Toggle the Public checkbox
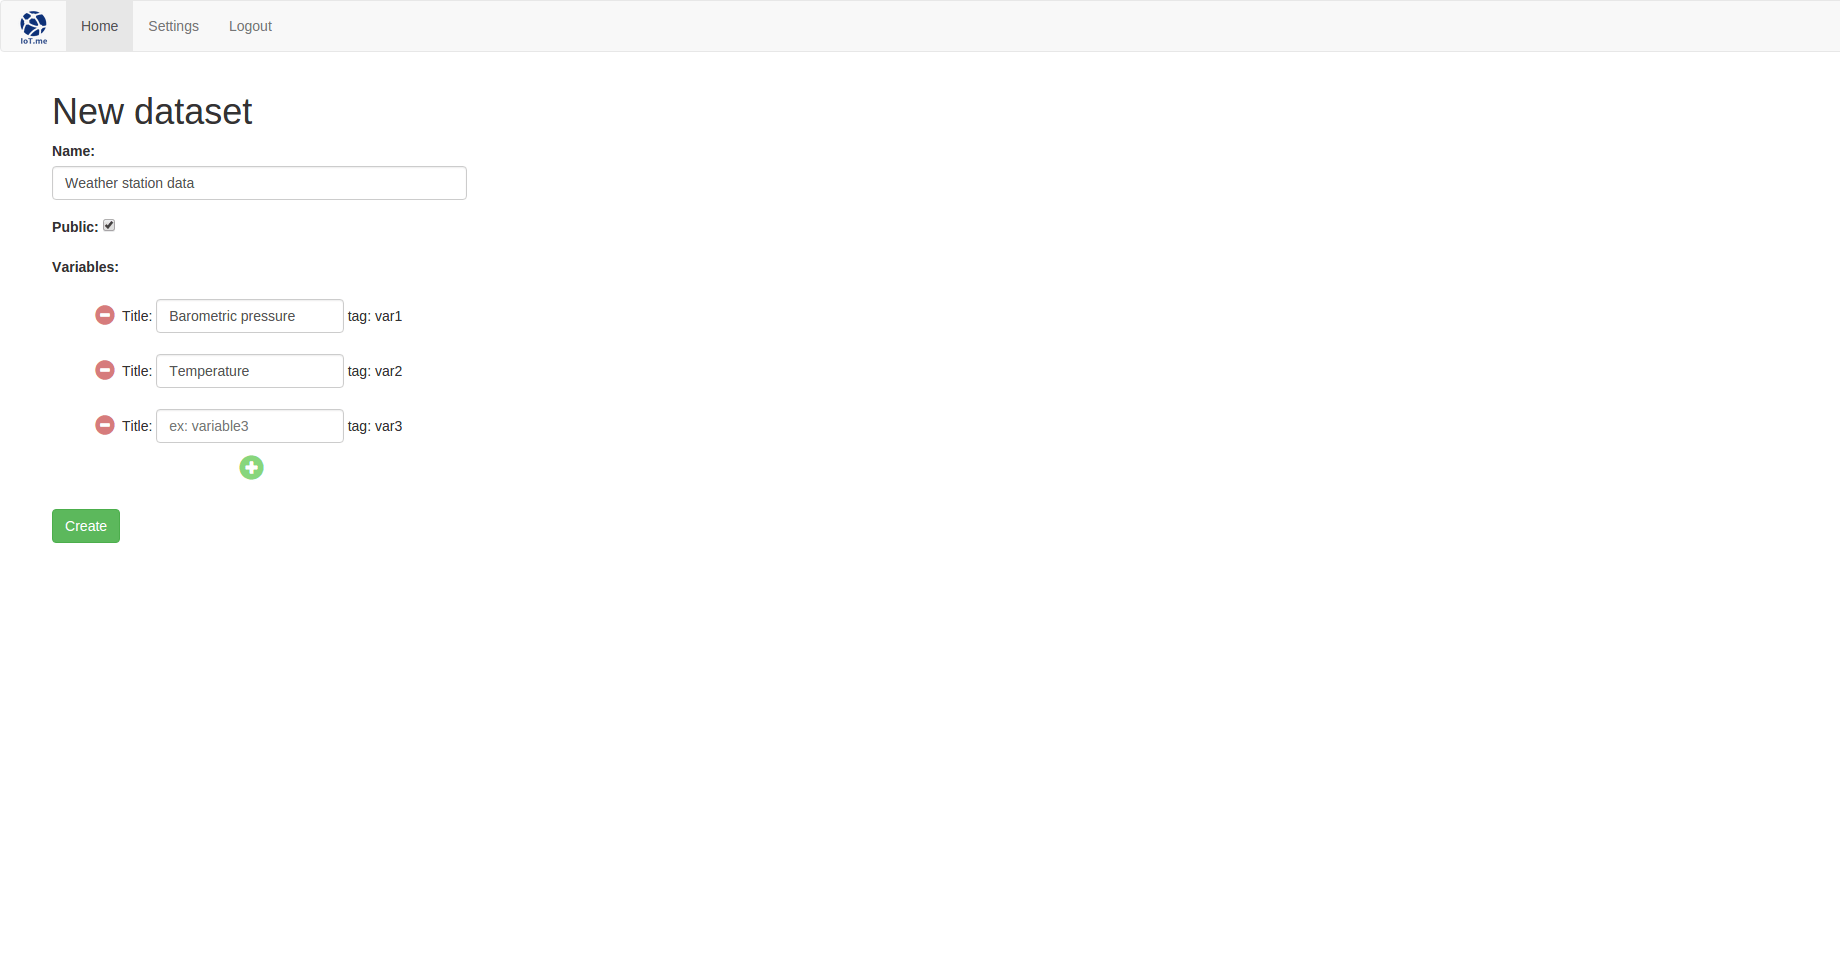1840x978 pixels. coord(109,225)
